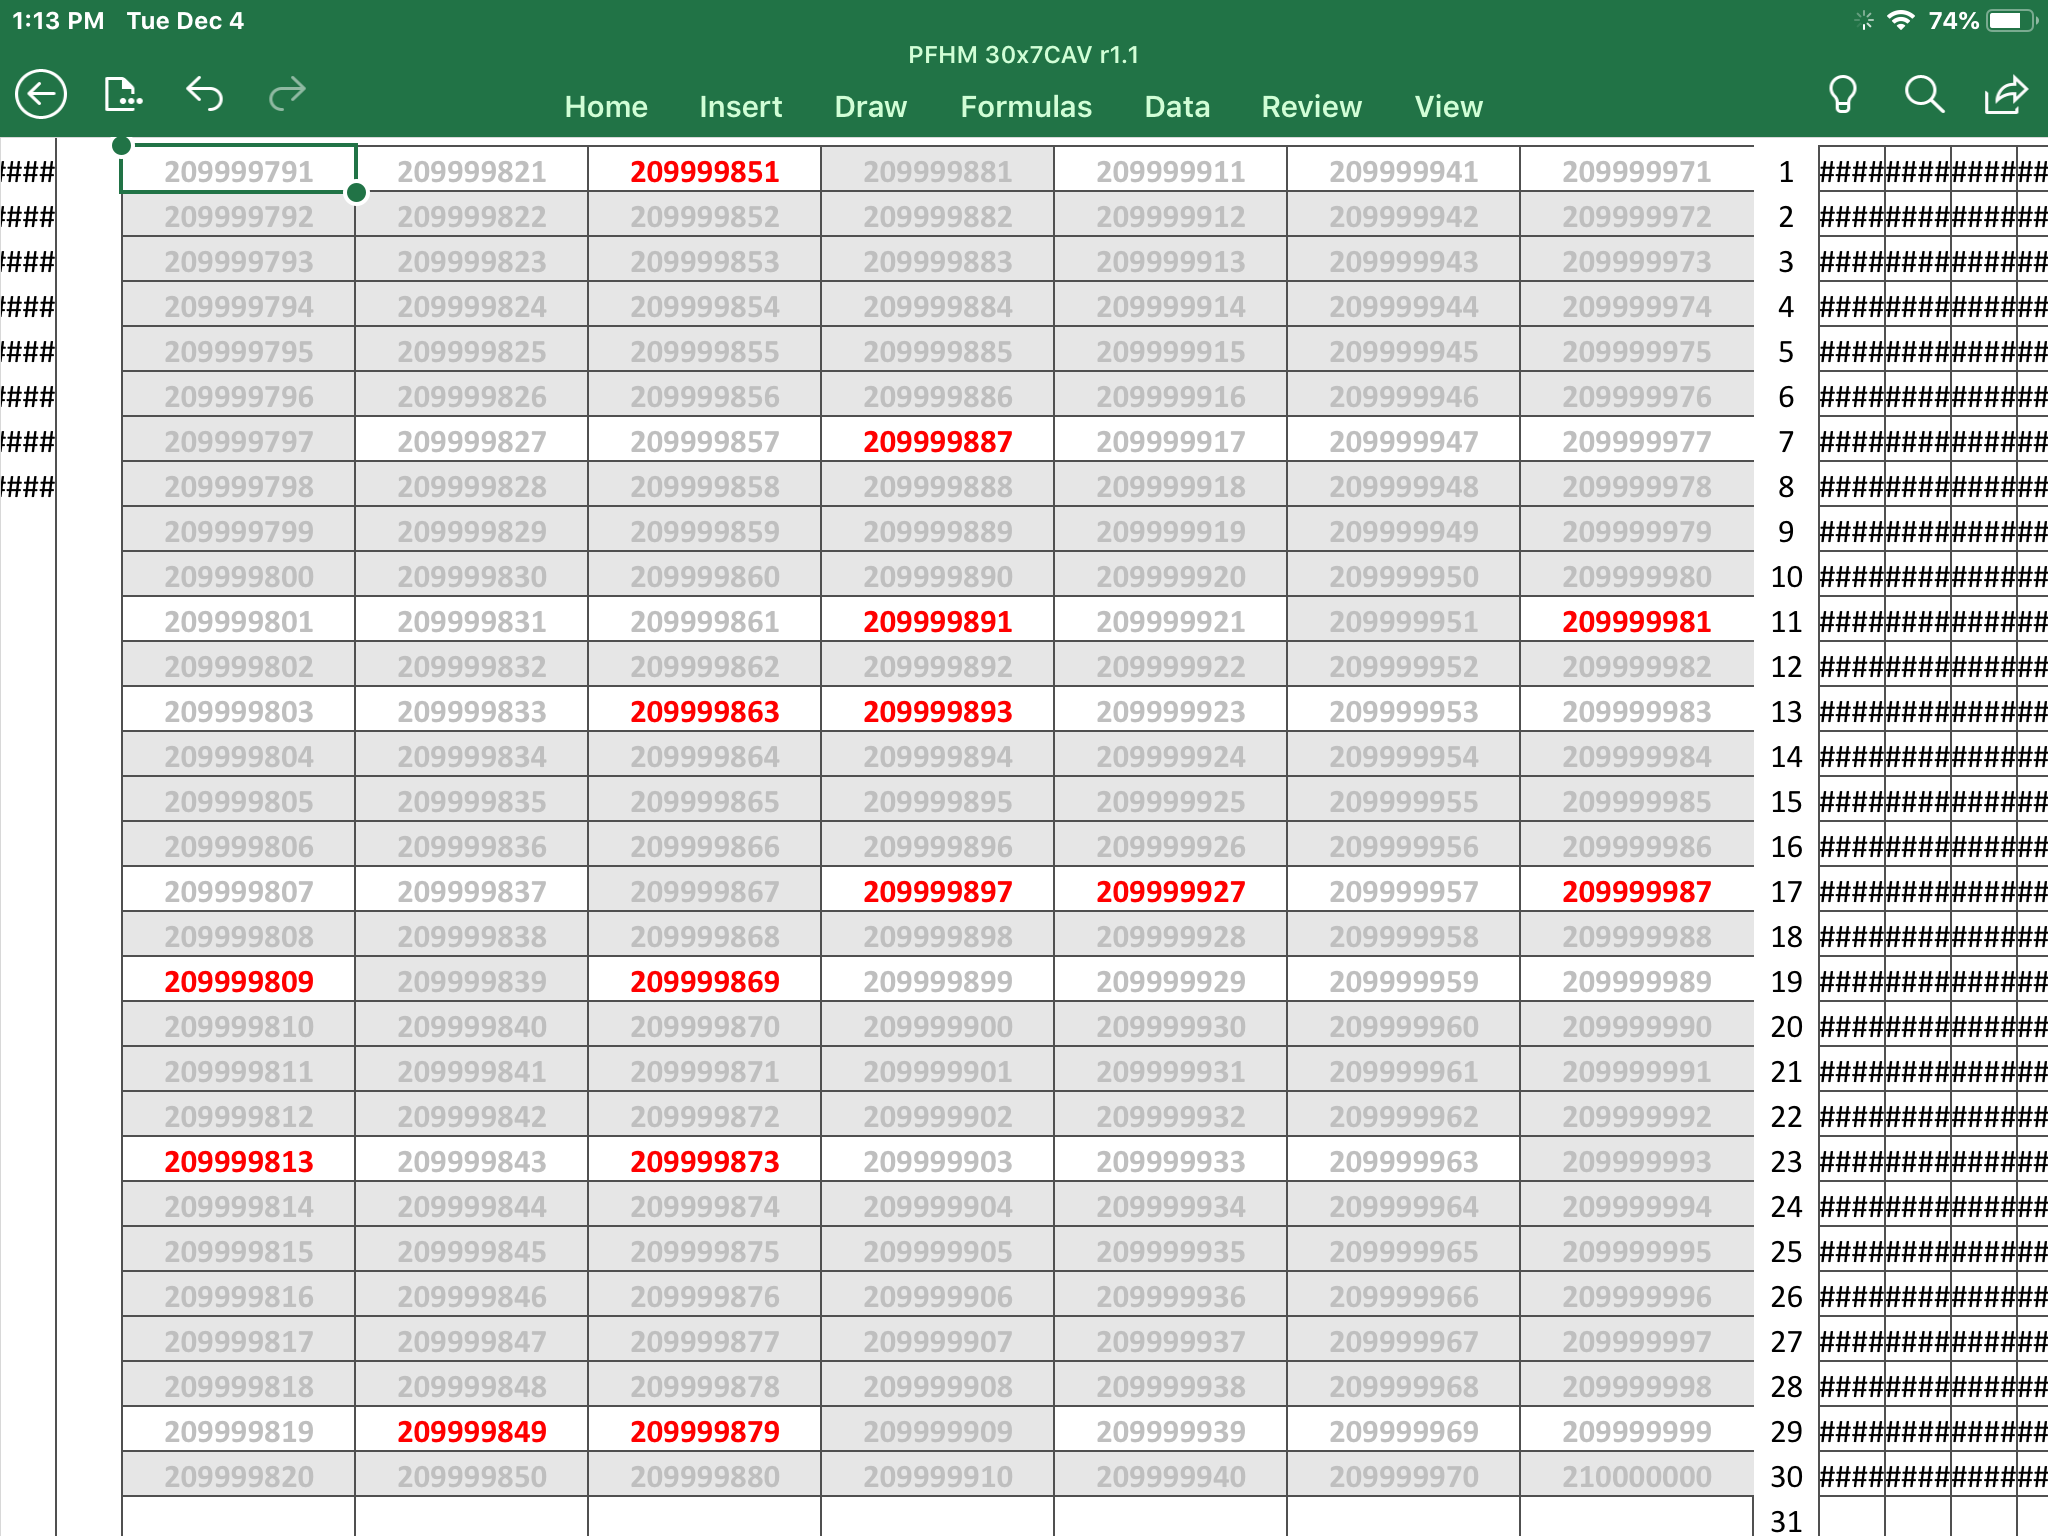
Task: Open the Home ribbon tab
Action: coord(605,107)
